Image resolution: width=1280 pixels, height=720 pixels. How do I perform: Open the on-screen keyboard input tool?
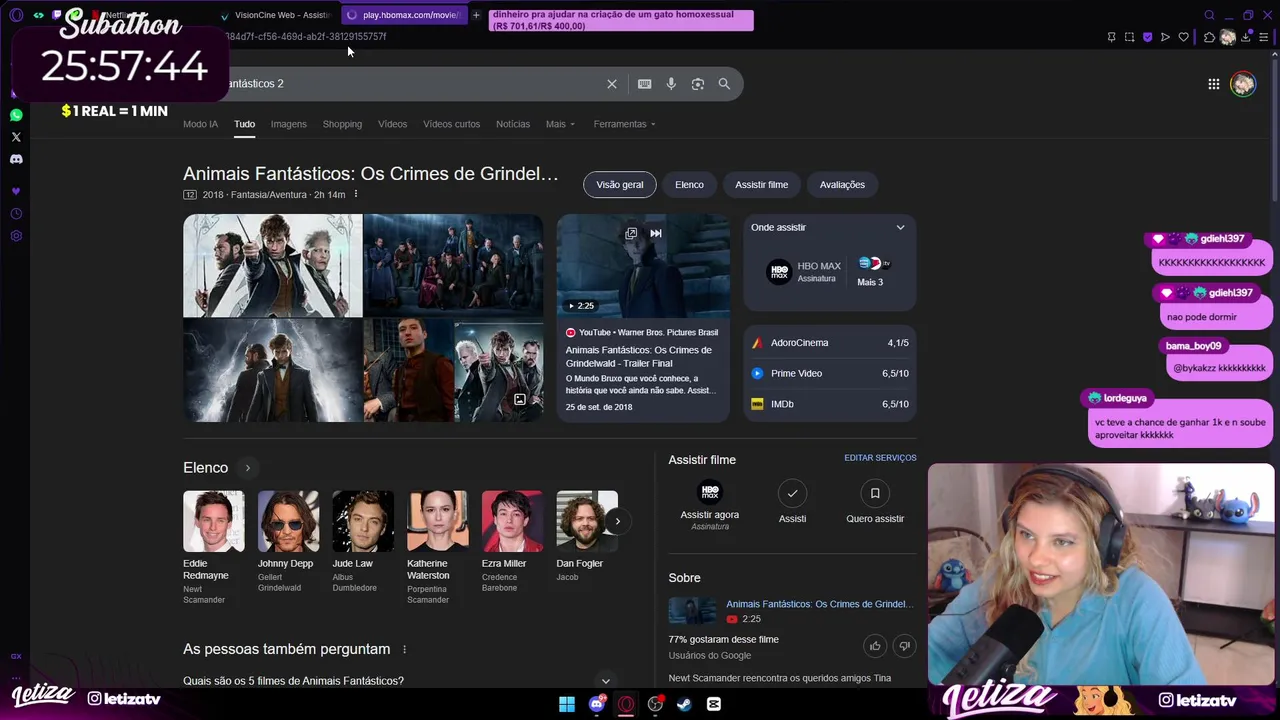(x=645, y=84)
